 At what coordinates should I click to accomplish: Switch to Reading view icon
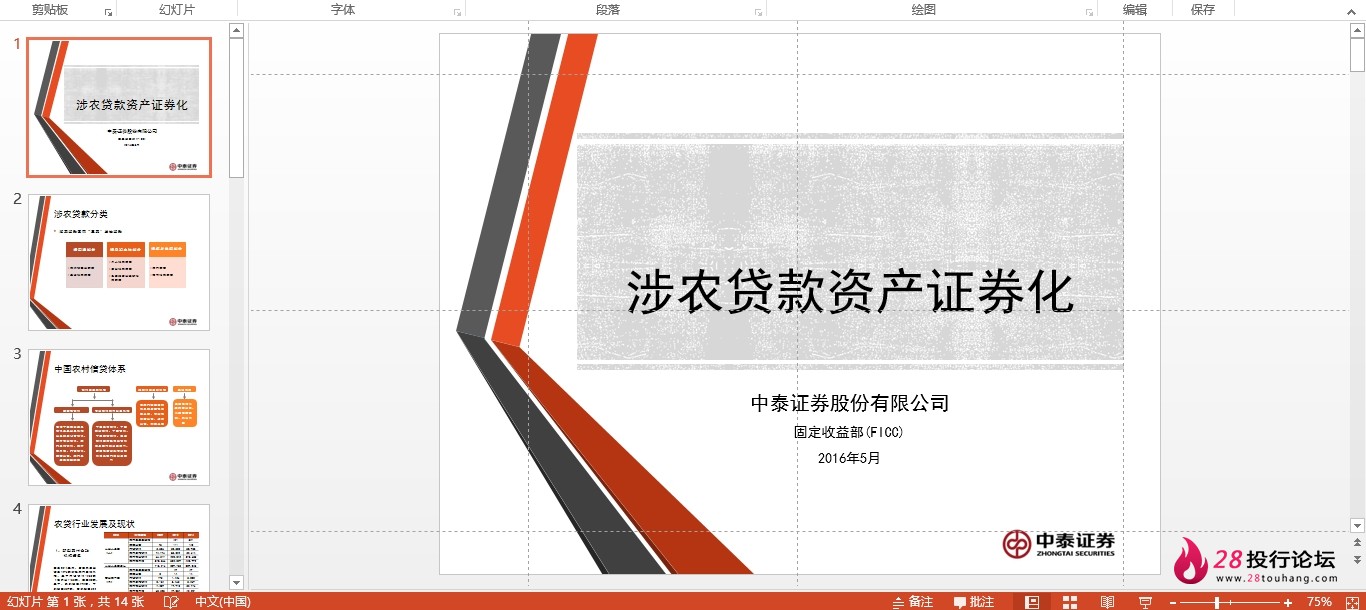[1107, 602]
